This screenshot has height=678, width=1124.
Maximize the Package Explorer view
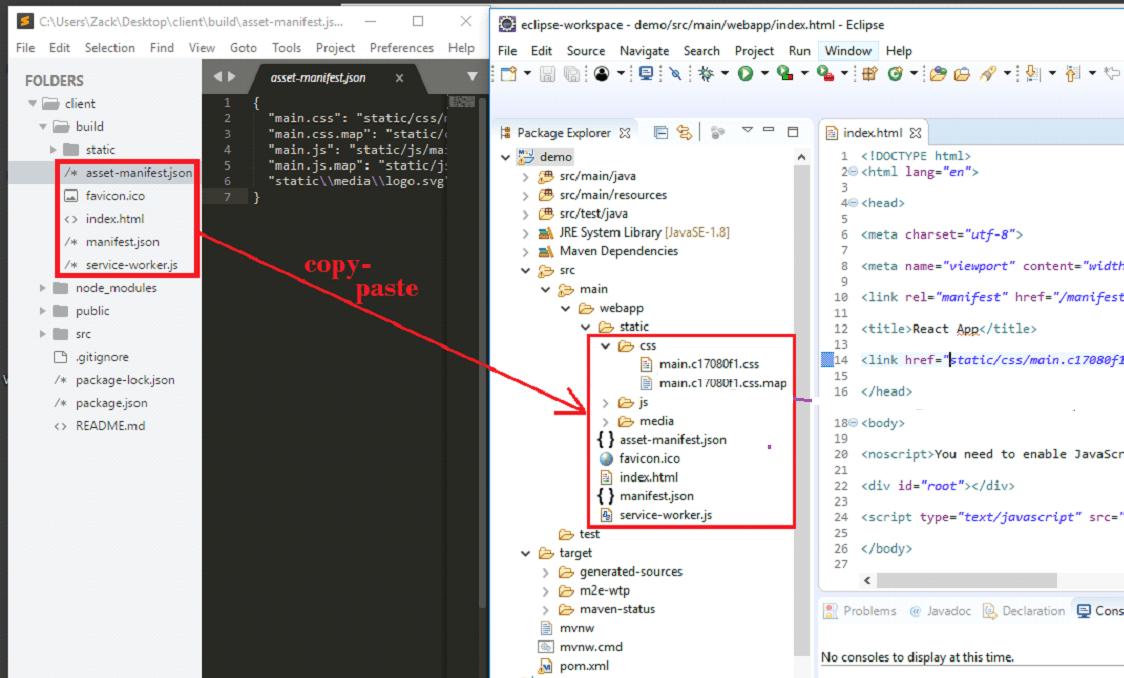coord(793,132)
